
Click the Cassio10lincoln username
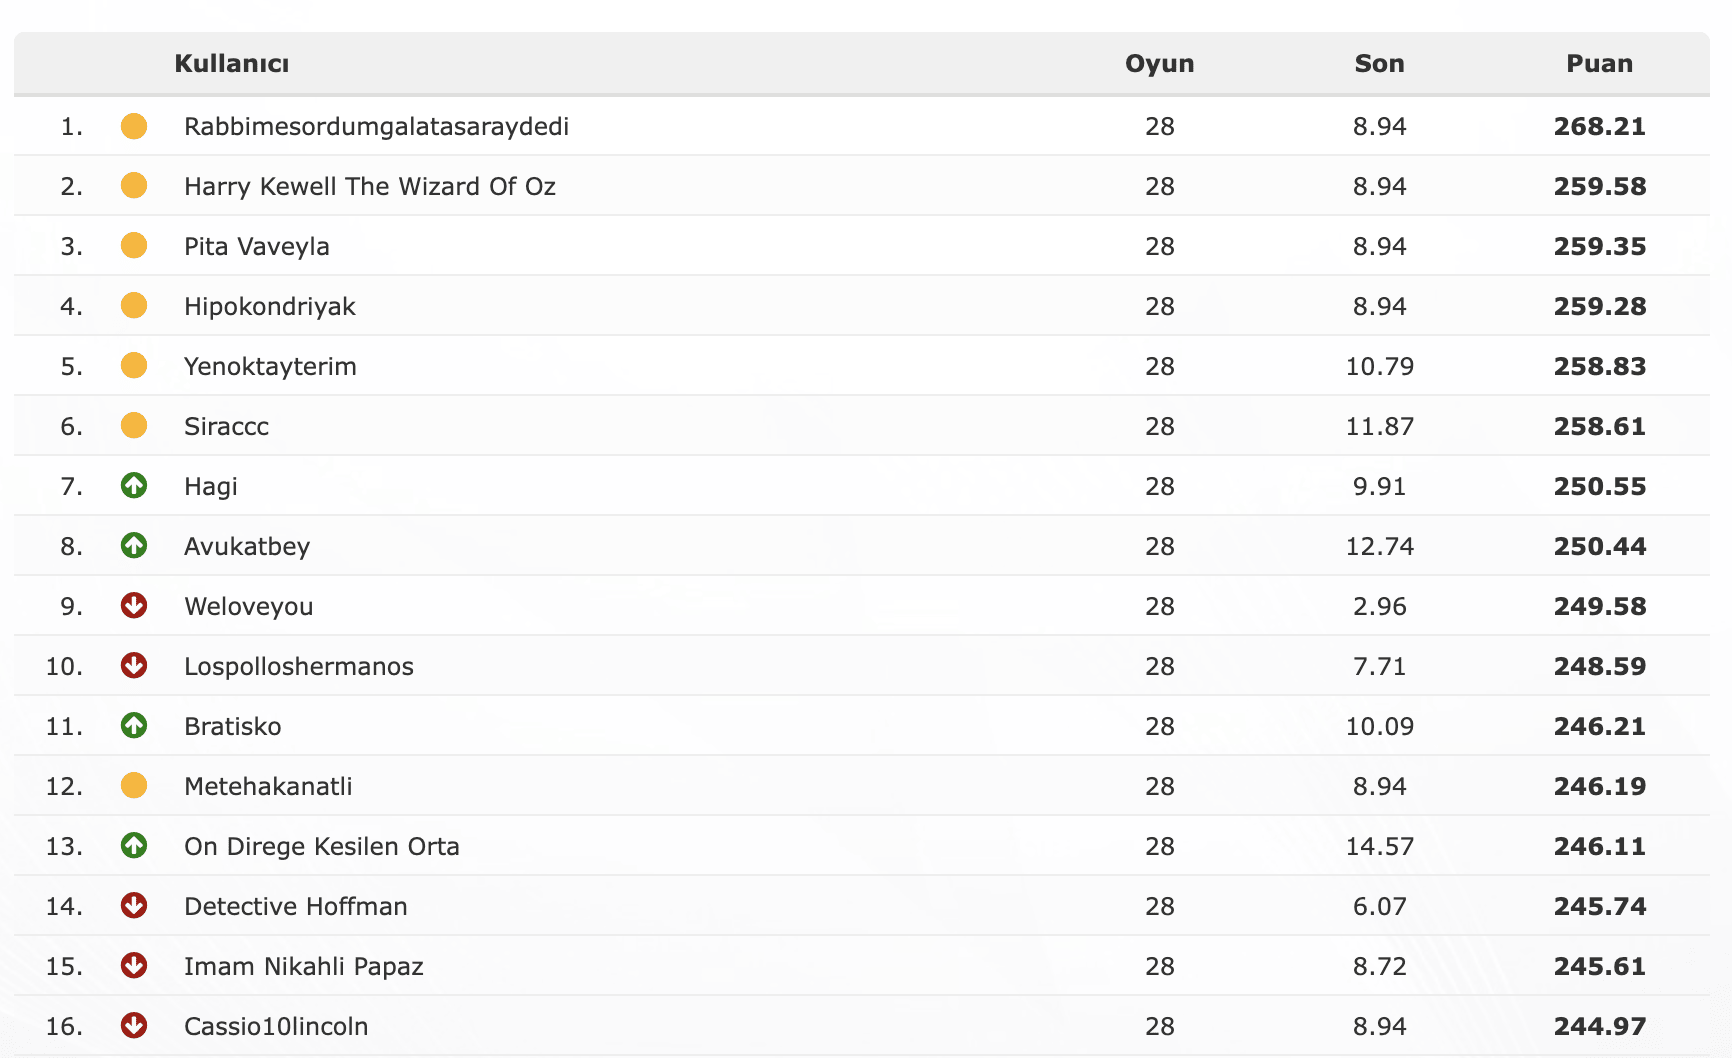tap(276, 1027)
